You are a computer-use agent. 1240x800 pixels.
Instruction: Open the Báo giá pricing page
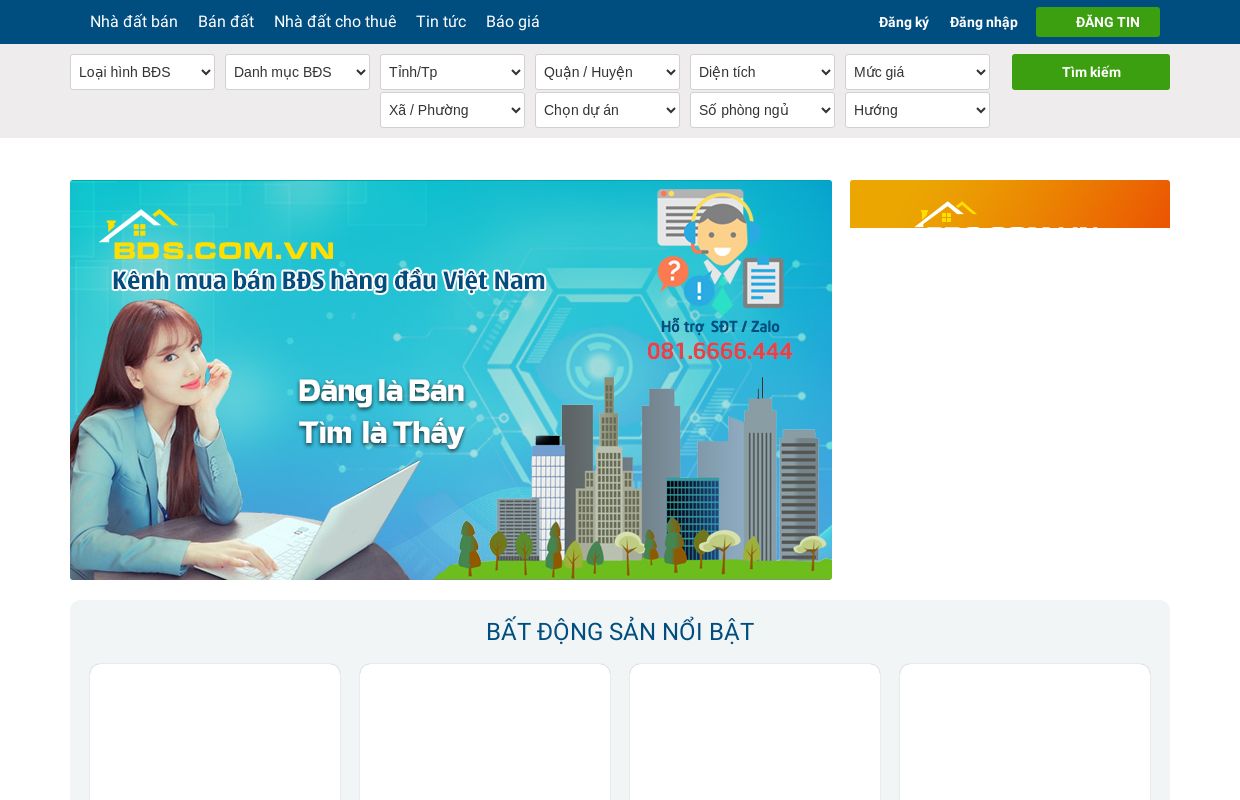point(512,21)
